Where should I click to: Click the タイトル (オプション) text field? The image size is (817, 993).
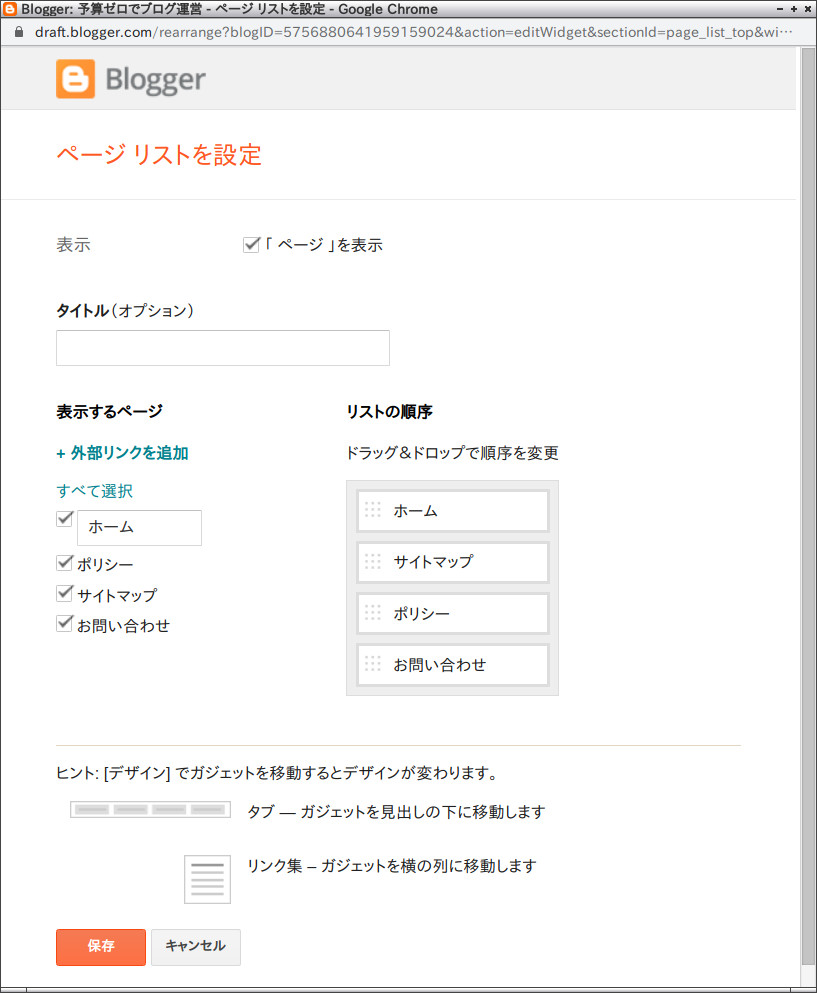coord(223,348)
